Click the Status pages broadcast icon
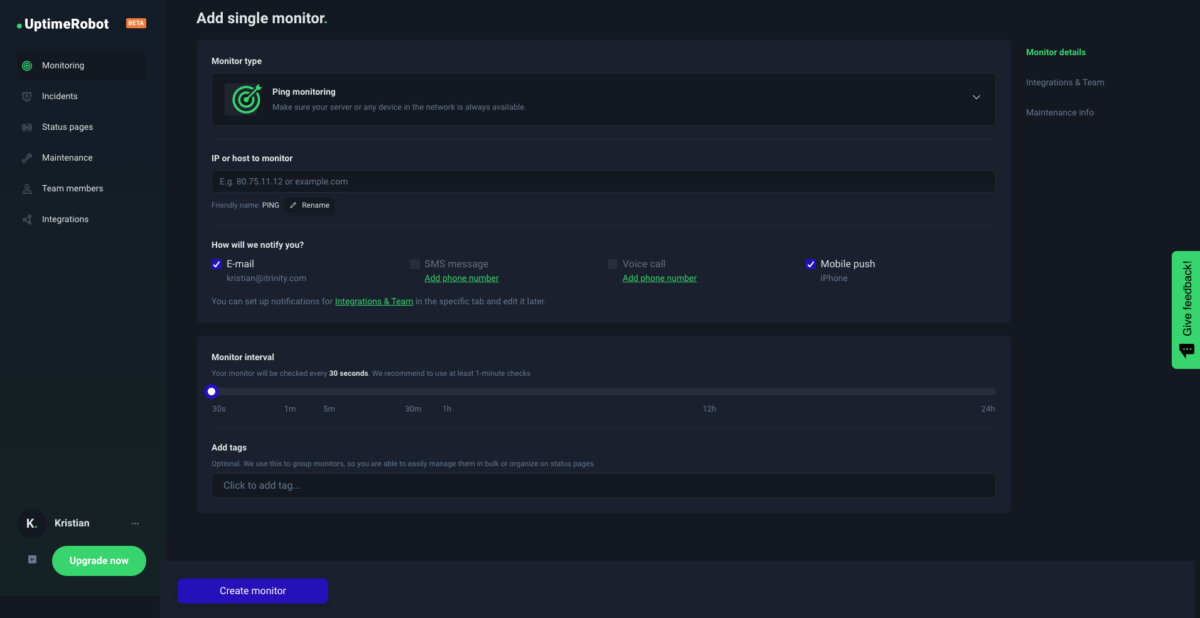Image resolution: width=1200 pixels, height=618 pixels. (27, 127)
